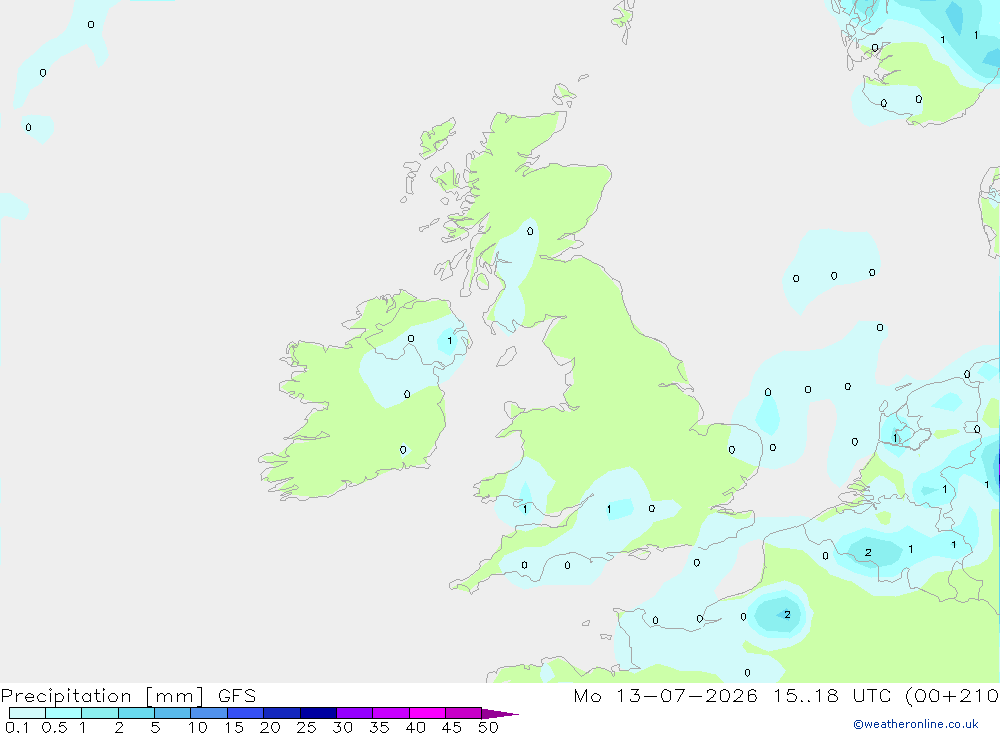
Task: Select the 20–25 mm dark navy legend swatch
Action: pyautogui.click(x=281, y=713)
